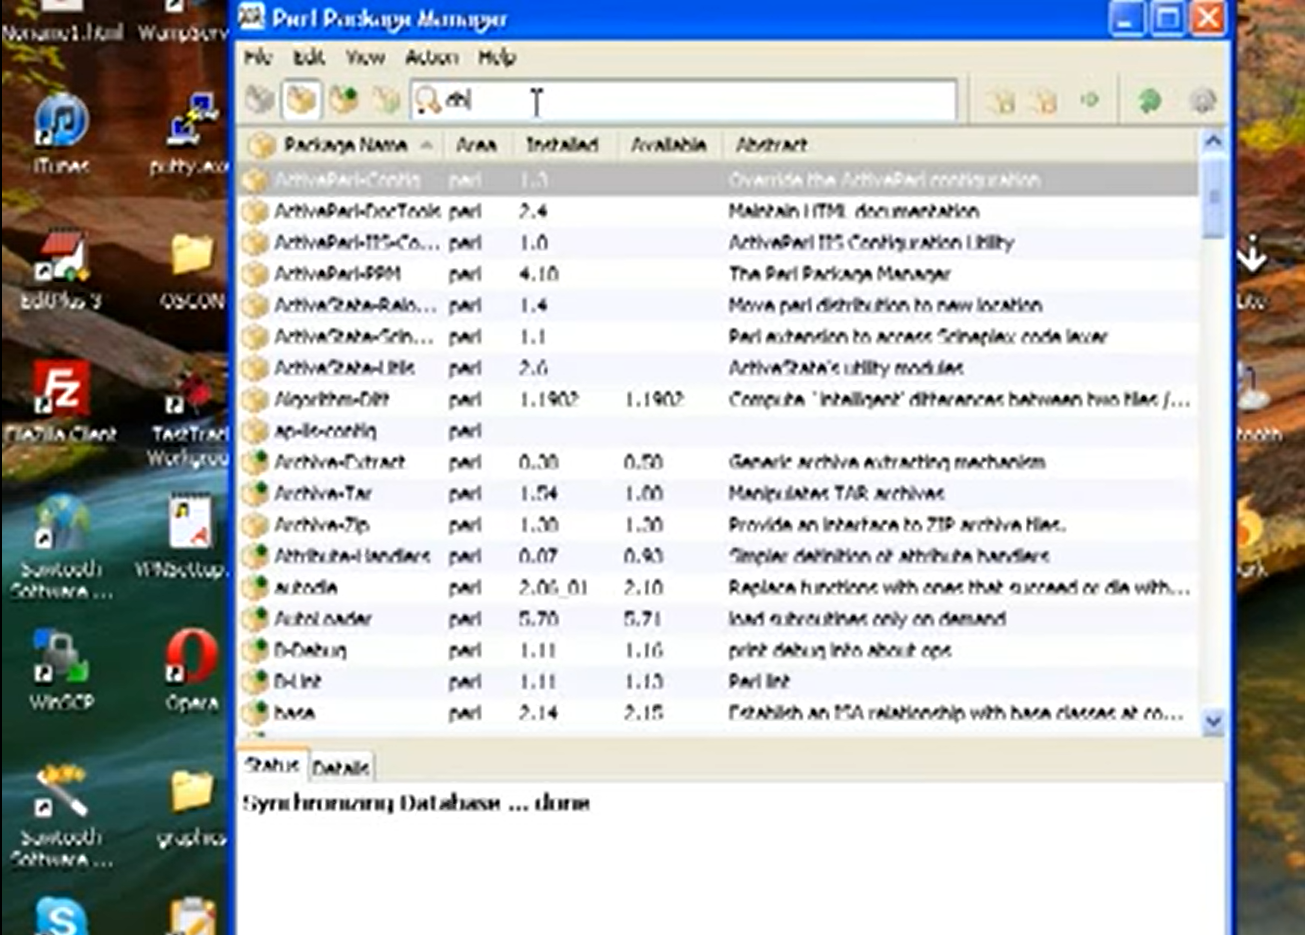The image size is (1305, 935).
Task: Click the mark for install toolbar icon
Action: pos(1000,101)
